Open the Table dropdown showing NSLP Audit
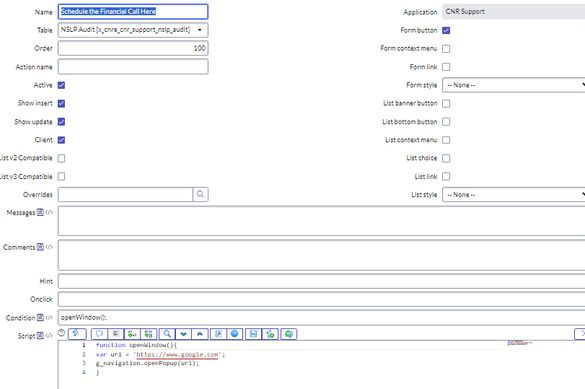585x389 pixels. pos(133,30)
